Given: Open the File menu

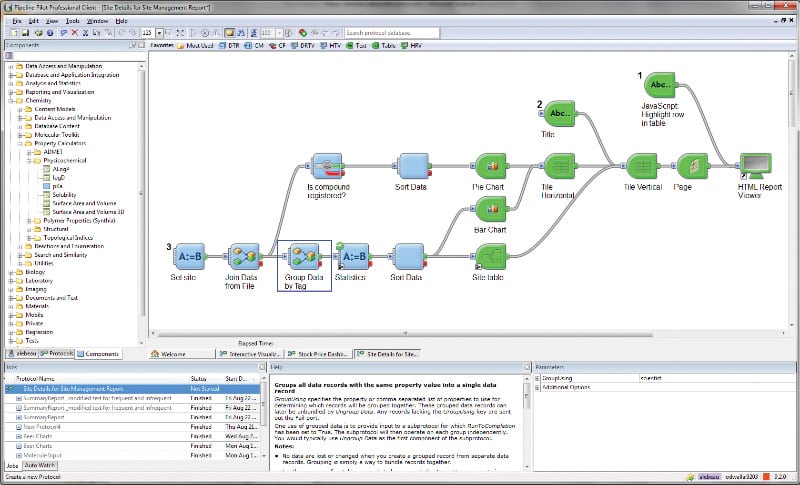Looking at the screenshot, I should (x=17, y=21).
